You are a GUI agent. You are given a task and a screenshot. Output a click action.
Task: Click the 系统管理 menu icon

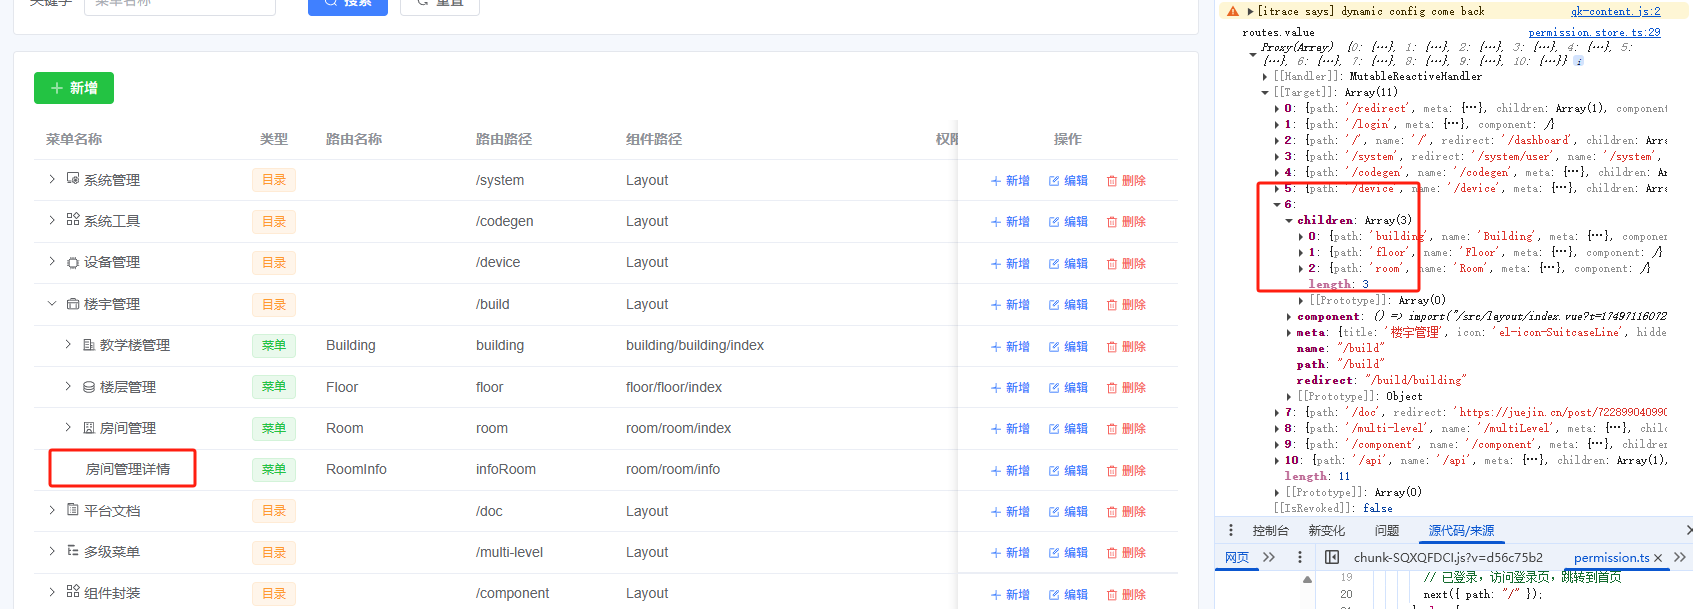pyautogui.click(x=73, y=178)
